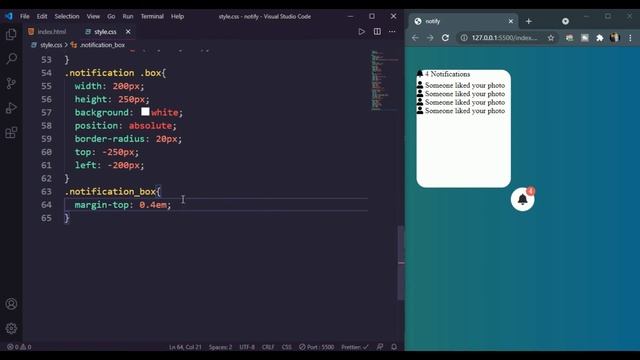This screenshot has height=360, width=640.
Task: Open the Help menu
Action: (x=177, y=16)
